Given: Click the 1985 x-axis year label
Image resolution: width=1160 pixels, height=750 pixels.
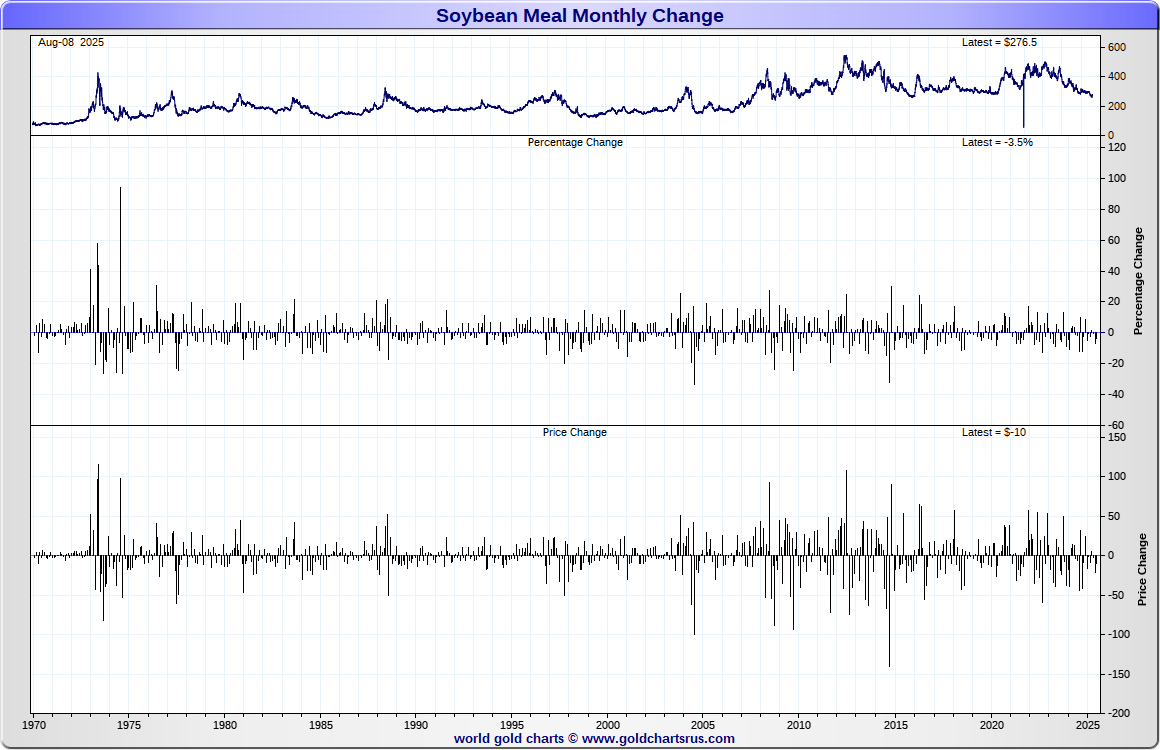Looking at the screenshot, I should [320, 725].
